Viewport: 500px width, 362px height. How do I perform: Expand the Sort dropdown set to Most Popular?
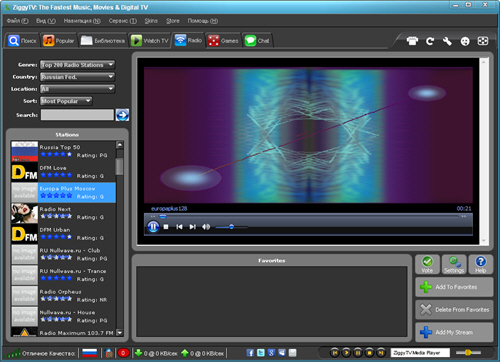(x=66, y=101)
